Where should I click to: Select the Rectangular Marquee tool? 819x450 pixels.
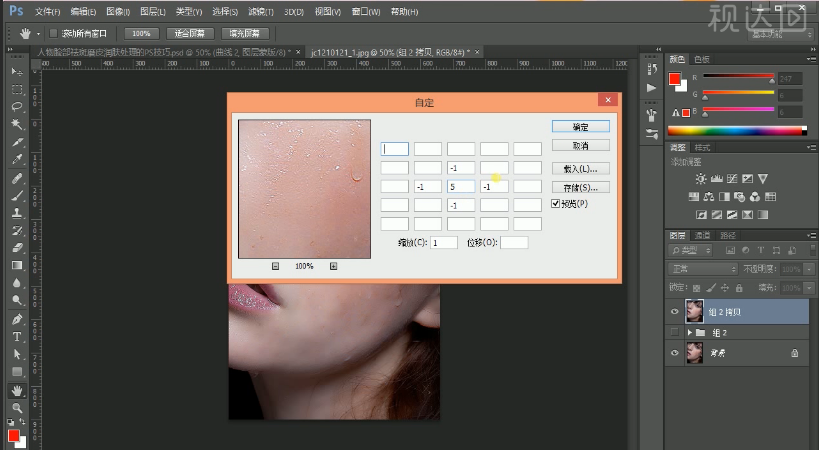coord(17,89)
